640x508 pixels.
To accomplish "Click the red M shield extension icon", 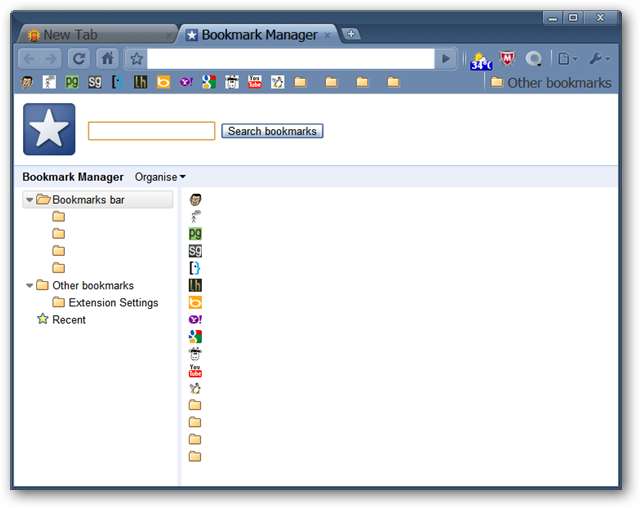I will tap(508, 59).
